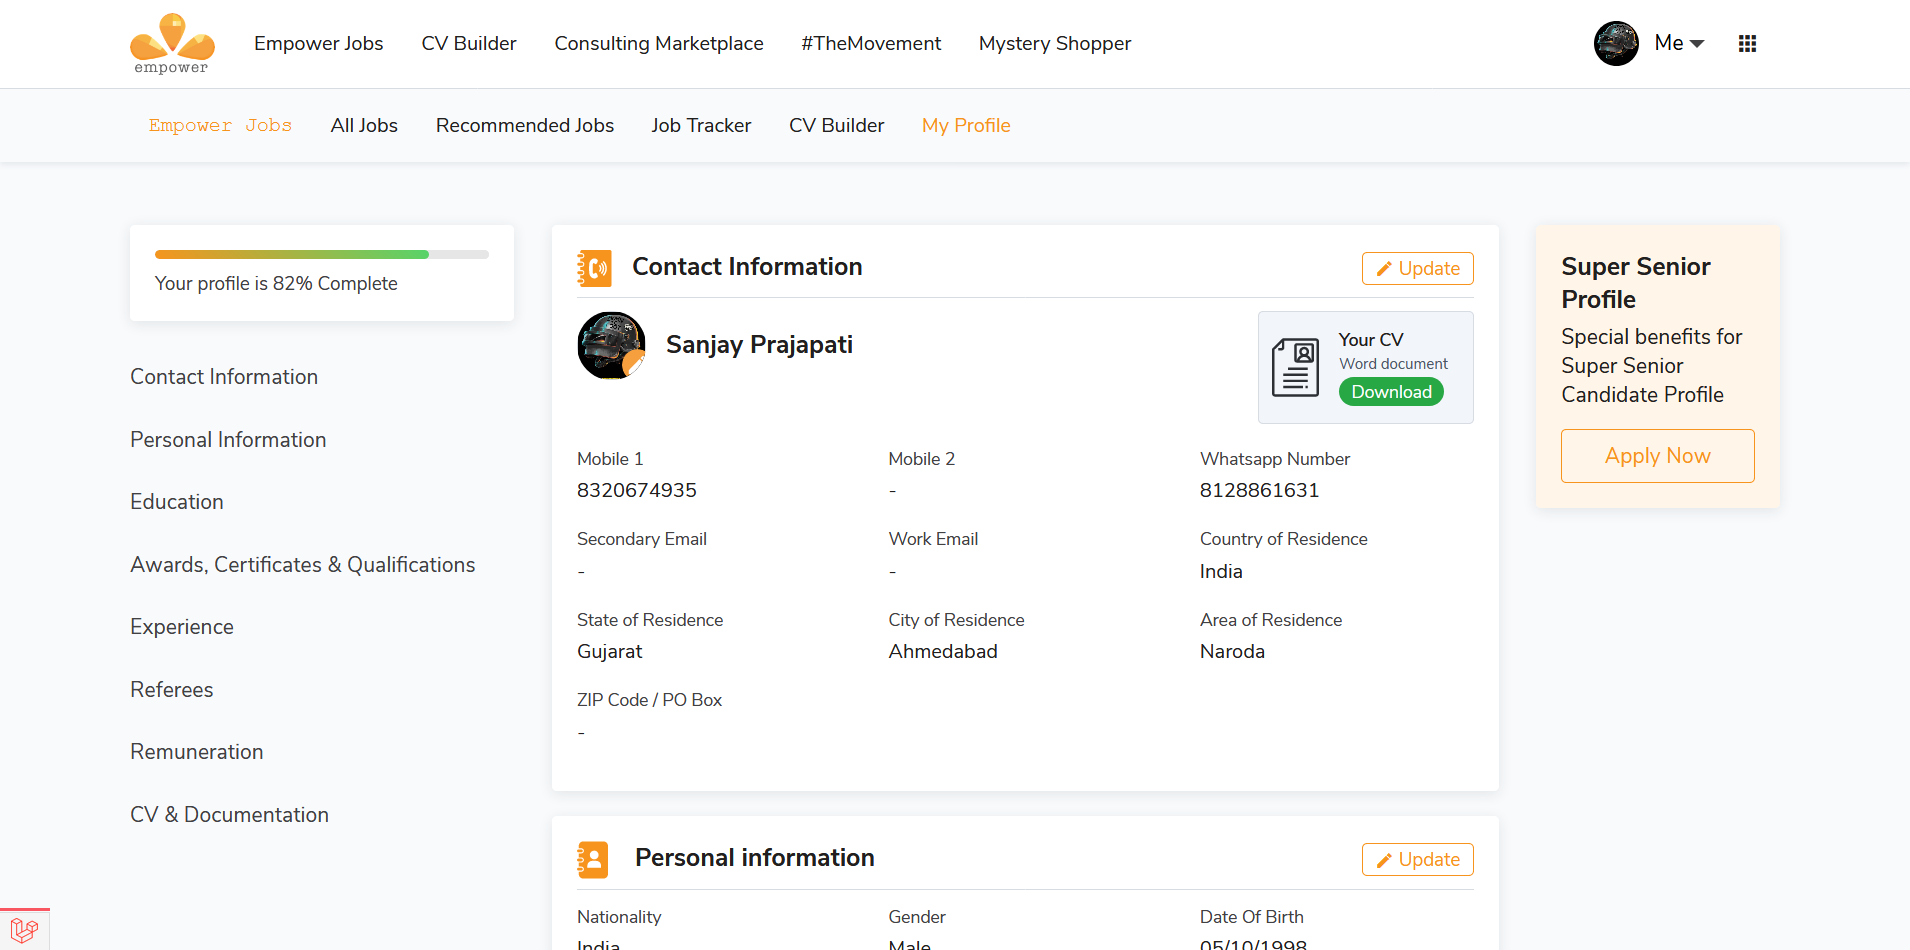Click the Country of Residence value India

pos(1221,571)
